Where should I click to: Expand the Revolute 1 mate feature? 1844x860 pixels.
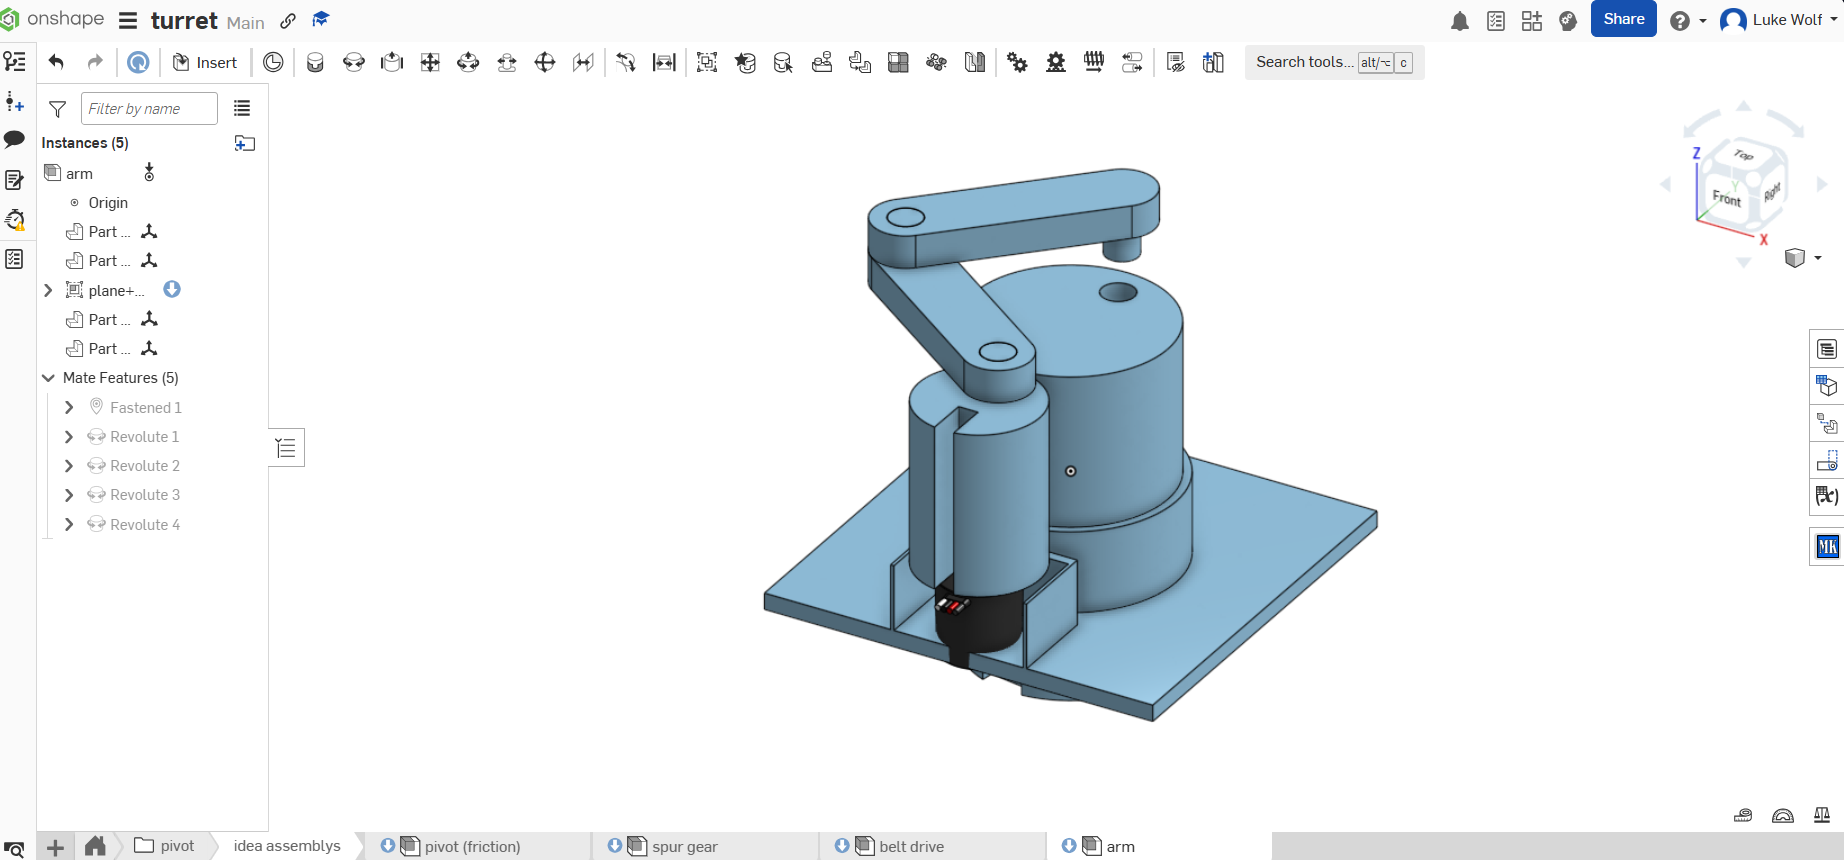point(69,437)
